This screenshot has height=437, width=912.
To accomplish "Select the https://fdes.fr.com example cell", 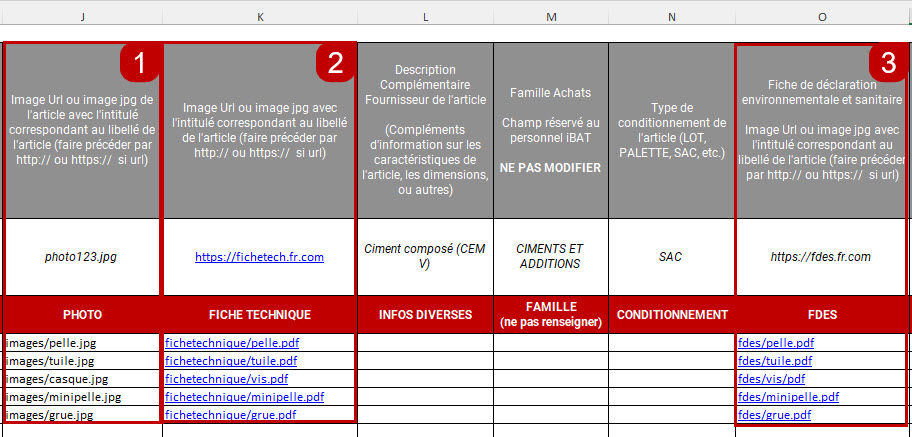I will [820, 257].
